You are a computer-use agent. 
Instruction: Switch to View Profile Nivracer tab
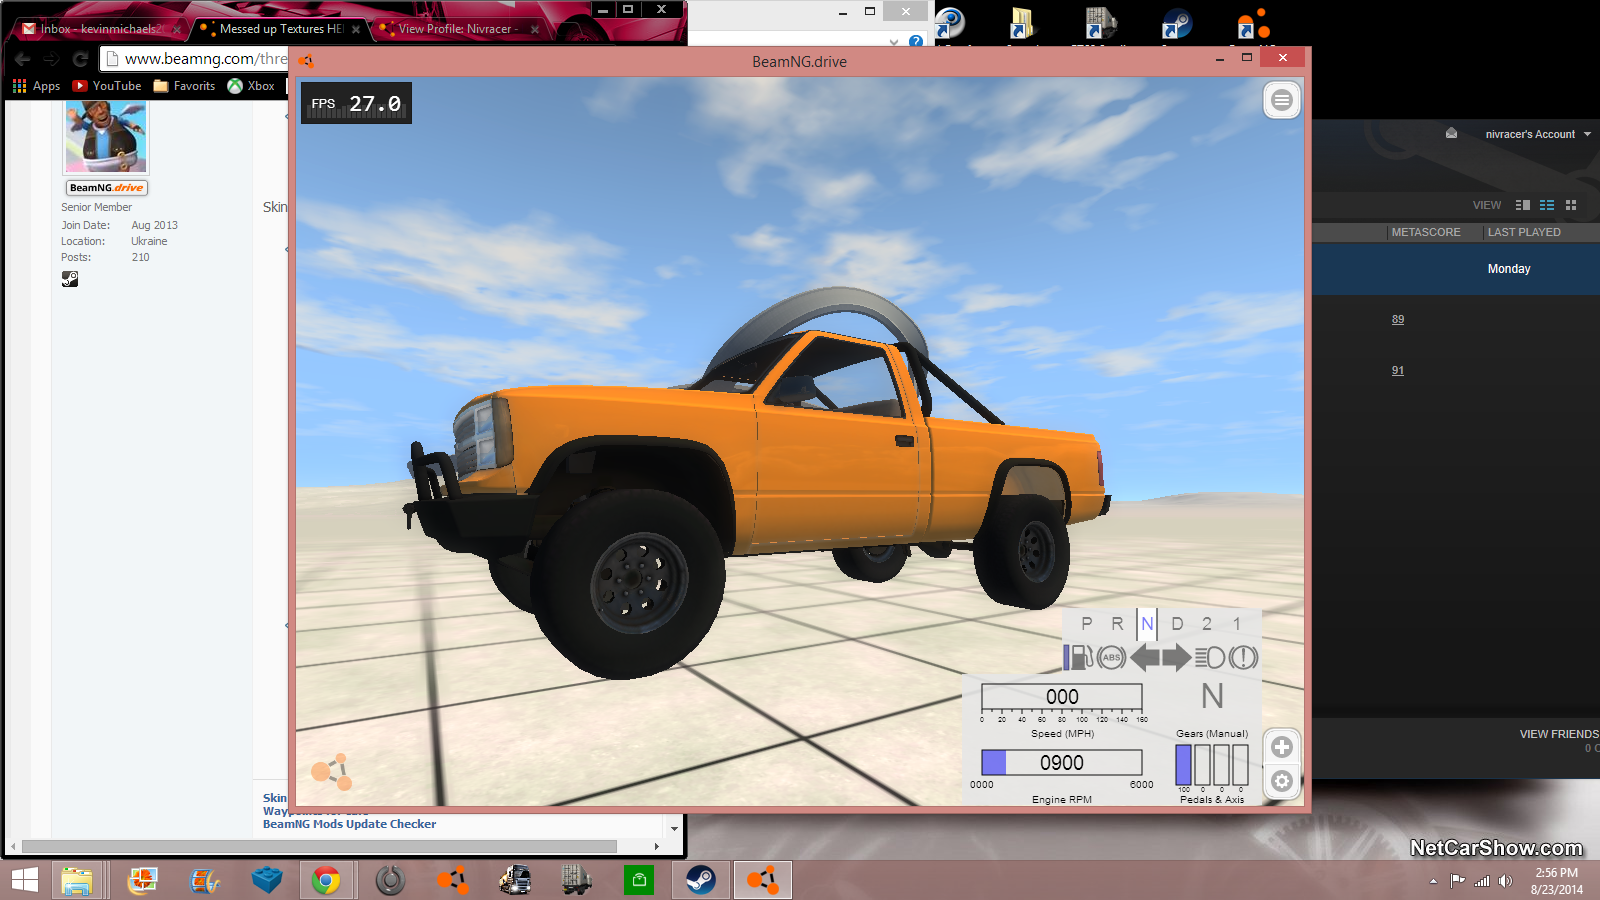coord(458,29)
